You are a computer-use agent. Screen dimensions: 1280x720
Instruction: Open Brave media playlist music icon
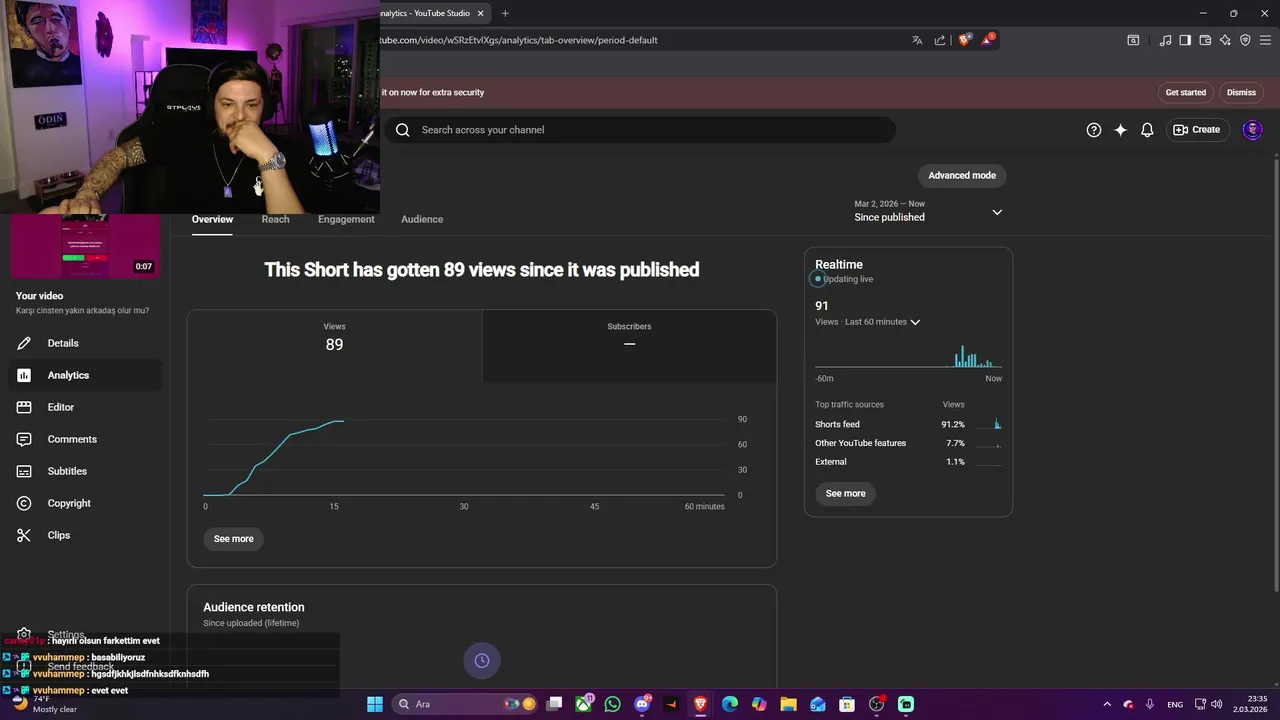click(x=1165, y=40)
